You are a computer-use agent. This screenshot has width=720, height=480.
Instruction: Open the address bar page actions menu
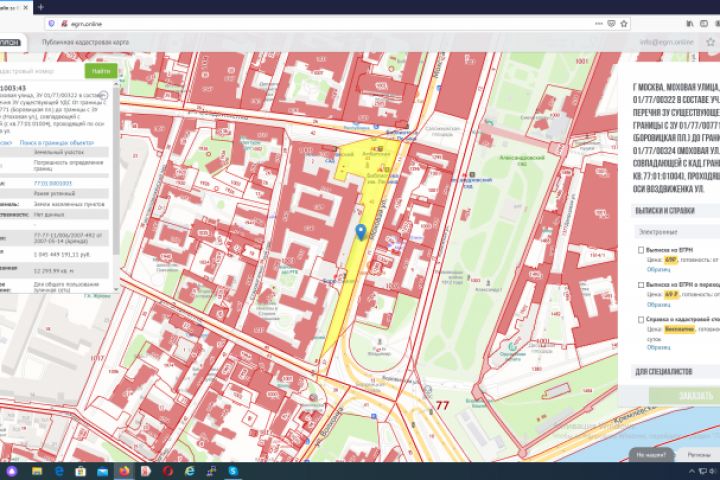tap(599, 23)
